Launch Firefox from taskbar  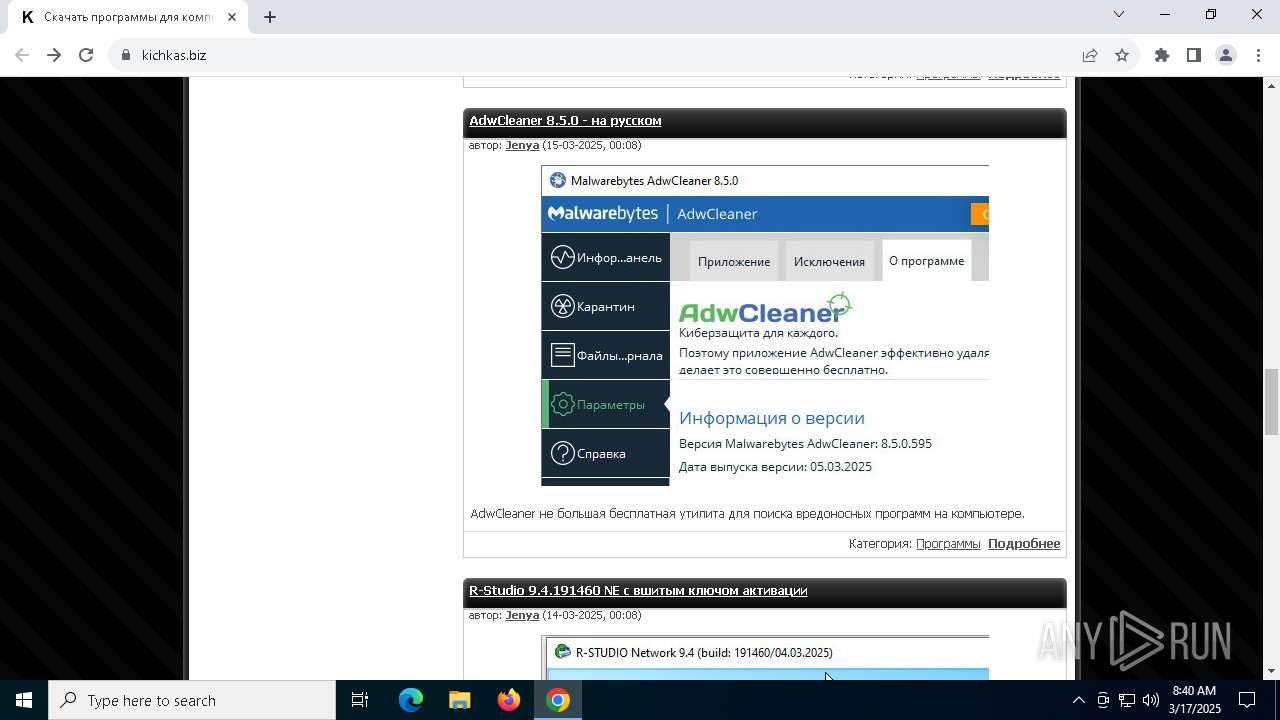point(509,700)
